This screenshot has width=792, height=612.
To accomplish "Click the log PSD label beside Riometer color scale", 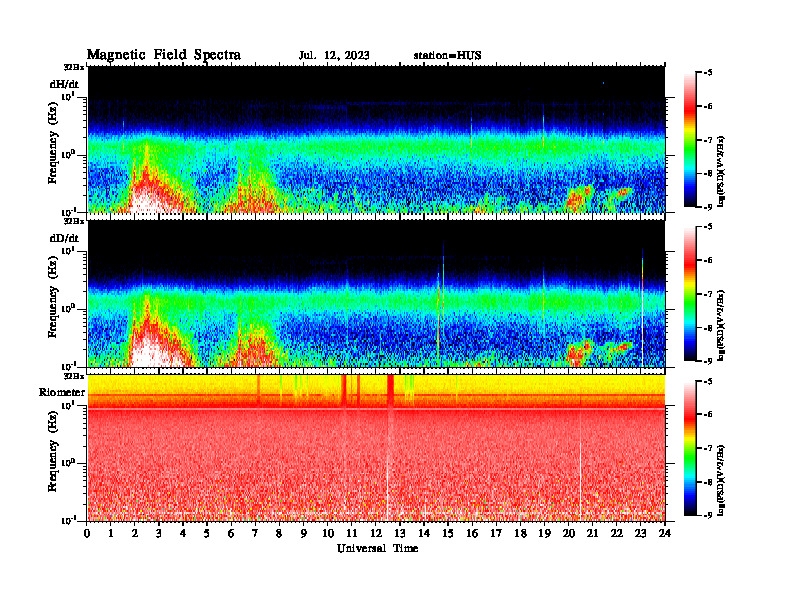I will 721,480.
